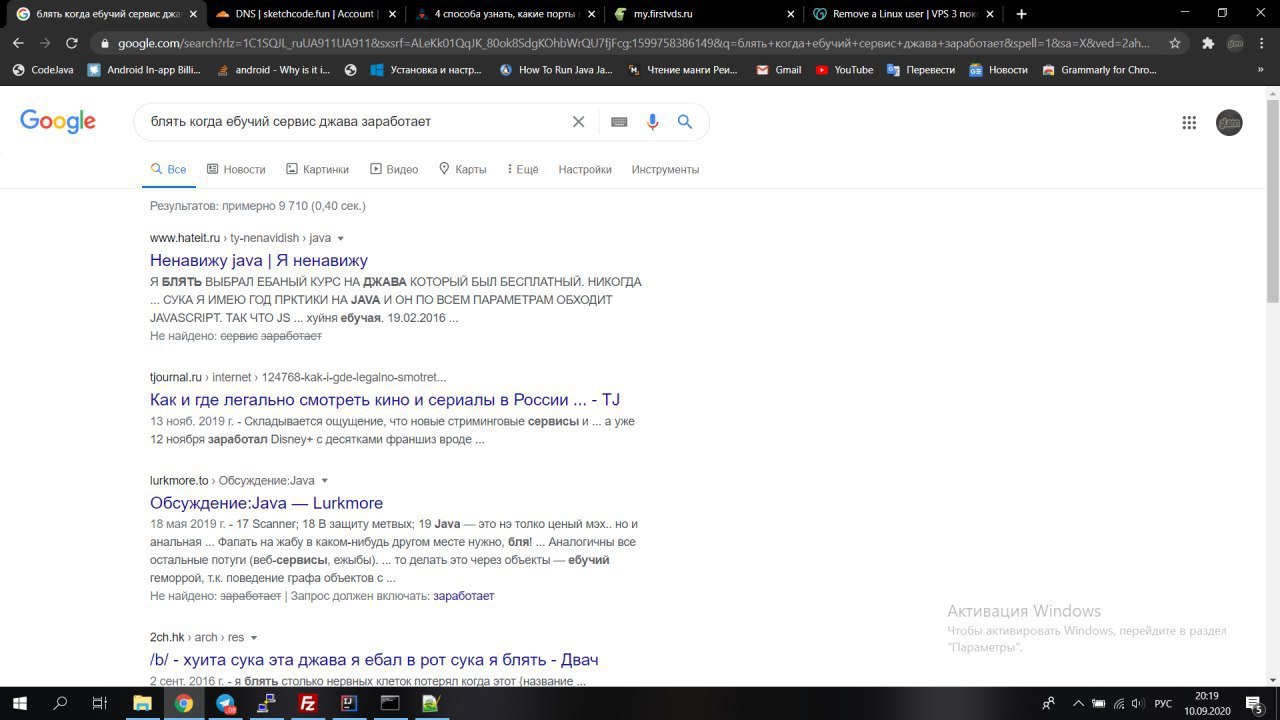Switch to IntelliJ IDEA on the taskbar
The width and height of the screenshot is (1280, 720).
[348, 703]
